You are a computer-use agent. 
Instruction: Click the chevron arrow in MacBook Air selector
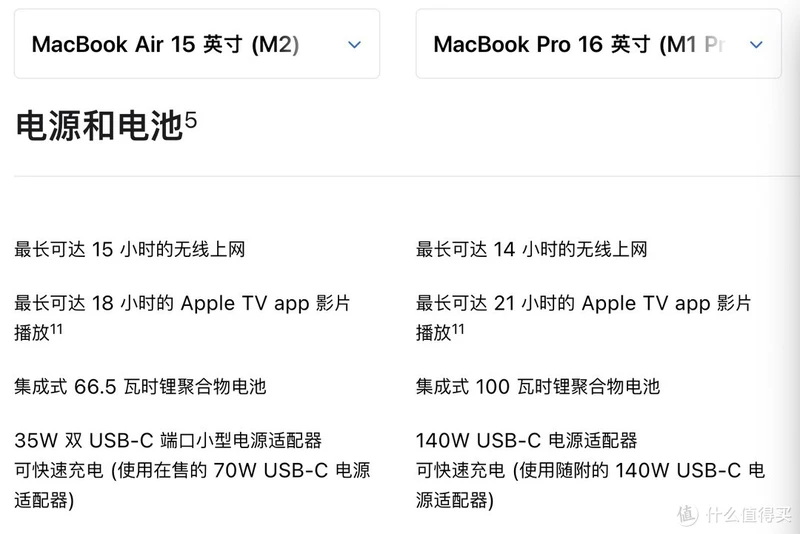(355, 45)
